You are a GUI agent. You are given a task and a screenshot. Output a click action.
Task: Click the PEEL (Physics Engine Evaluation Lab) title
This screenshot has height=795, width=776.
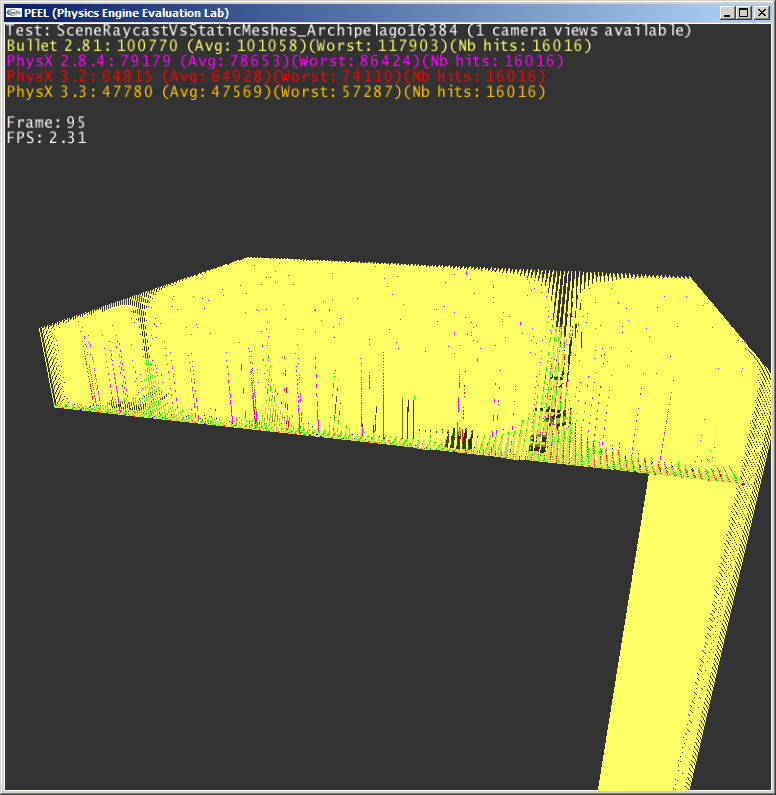(x=127, y=13)
